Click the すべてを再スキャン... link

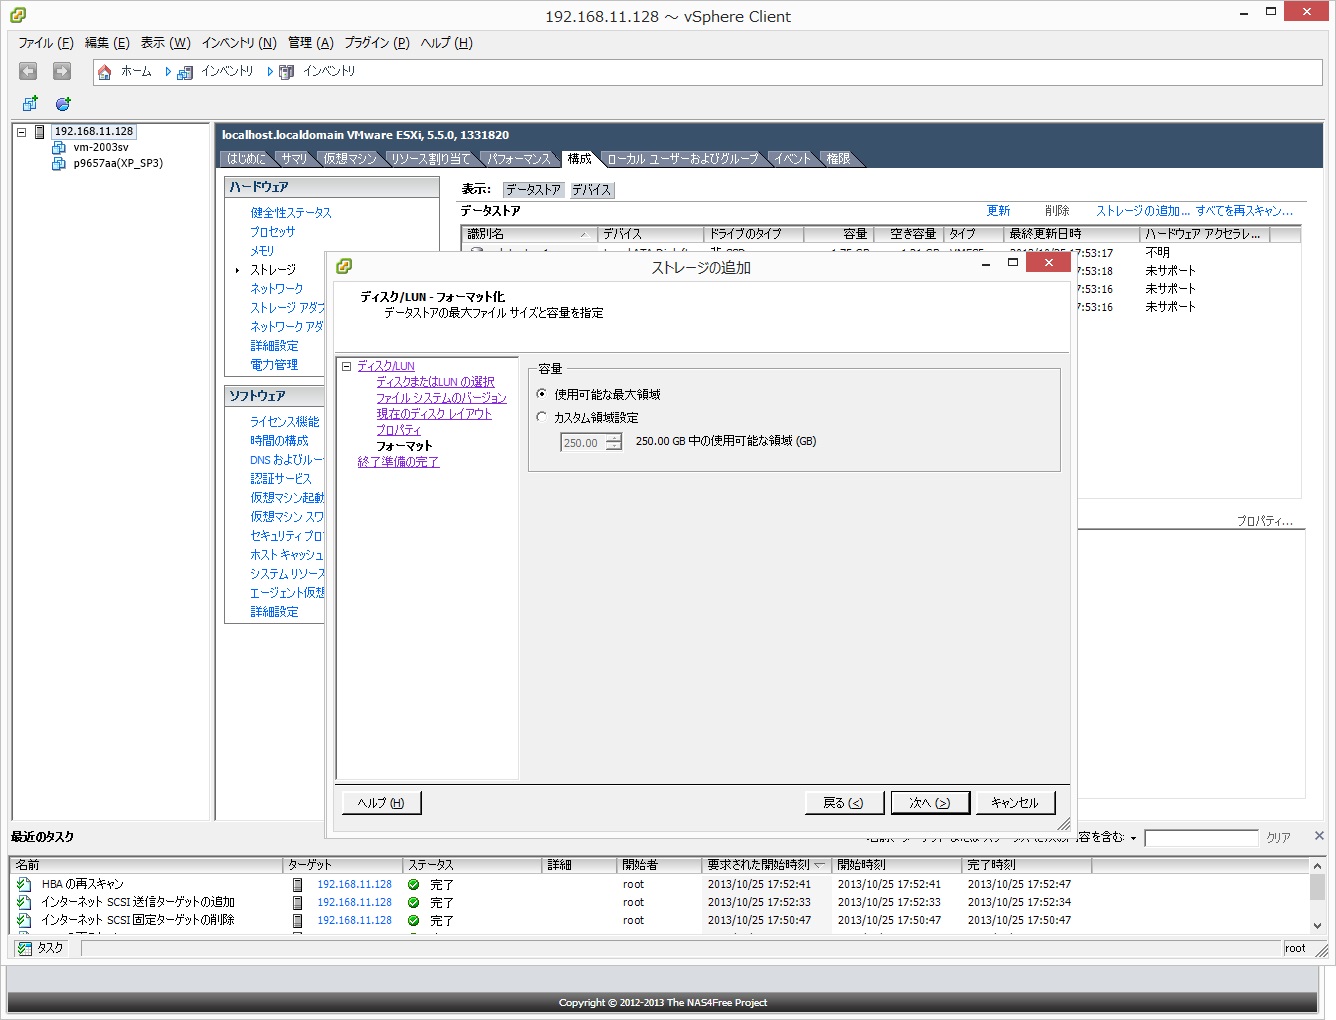pos(1245,211)
